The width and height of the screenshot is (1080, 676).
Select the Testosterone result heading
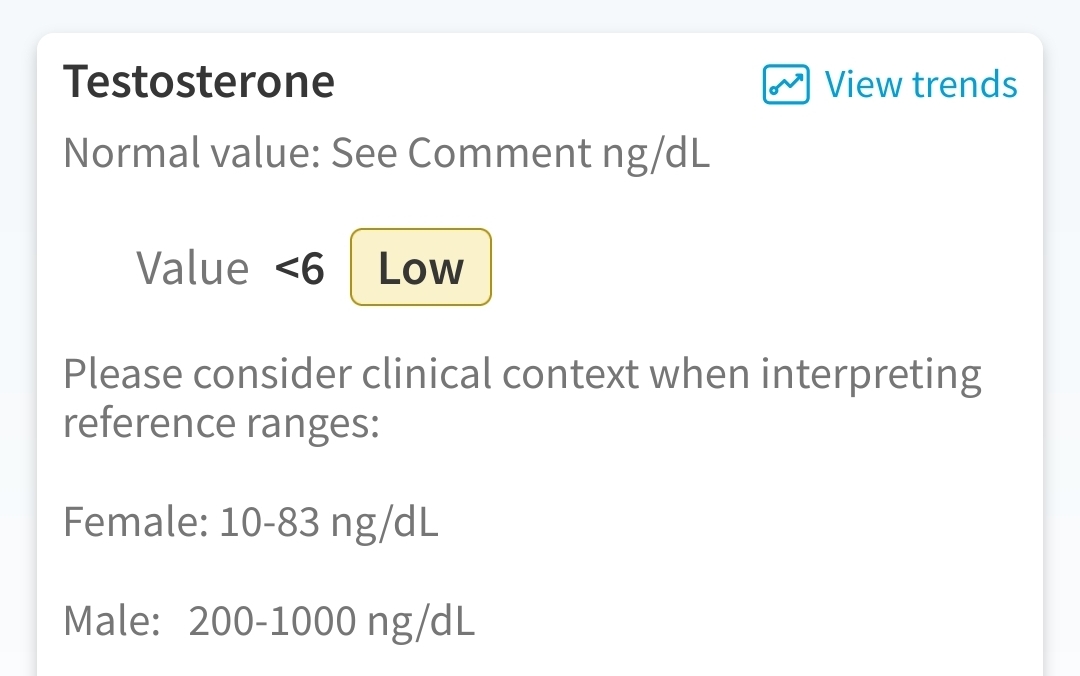point(199,81)
